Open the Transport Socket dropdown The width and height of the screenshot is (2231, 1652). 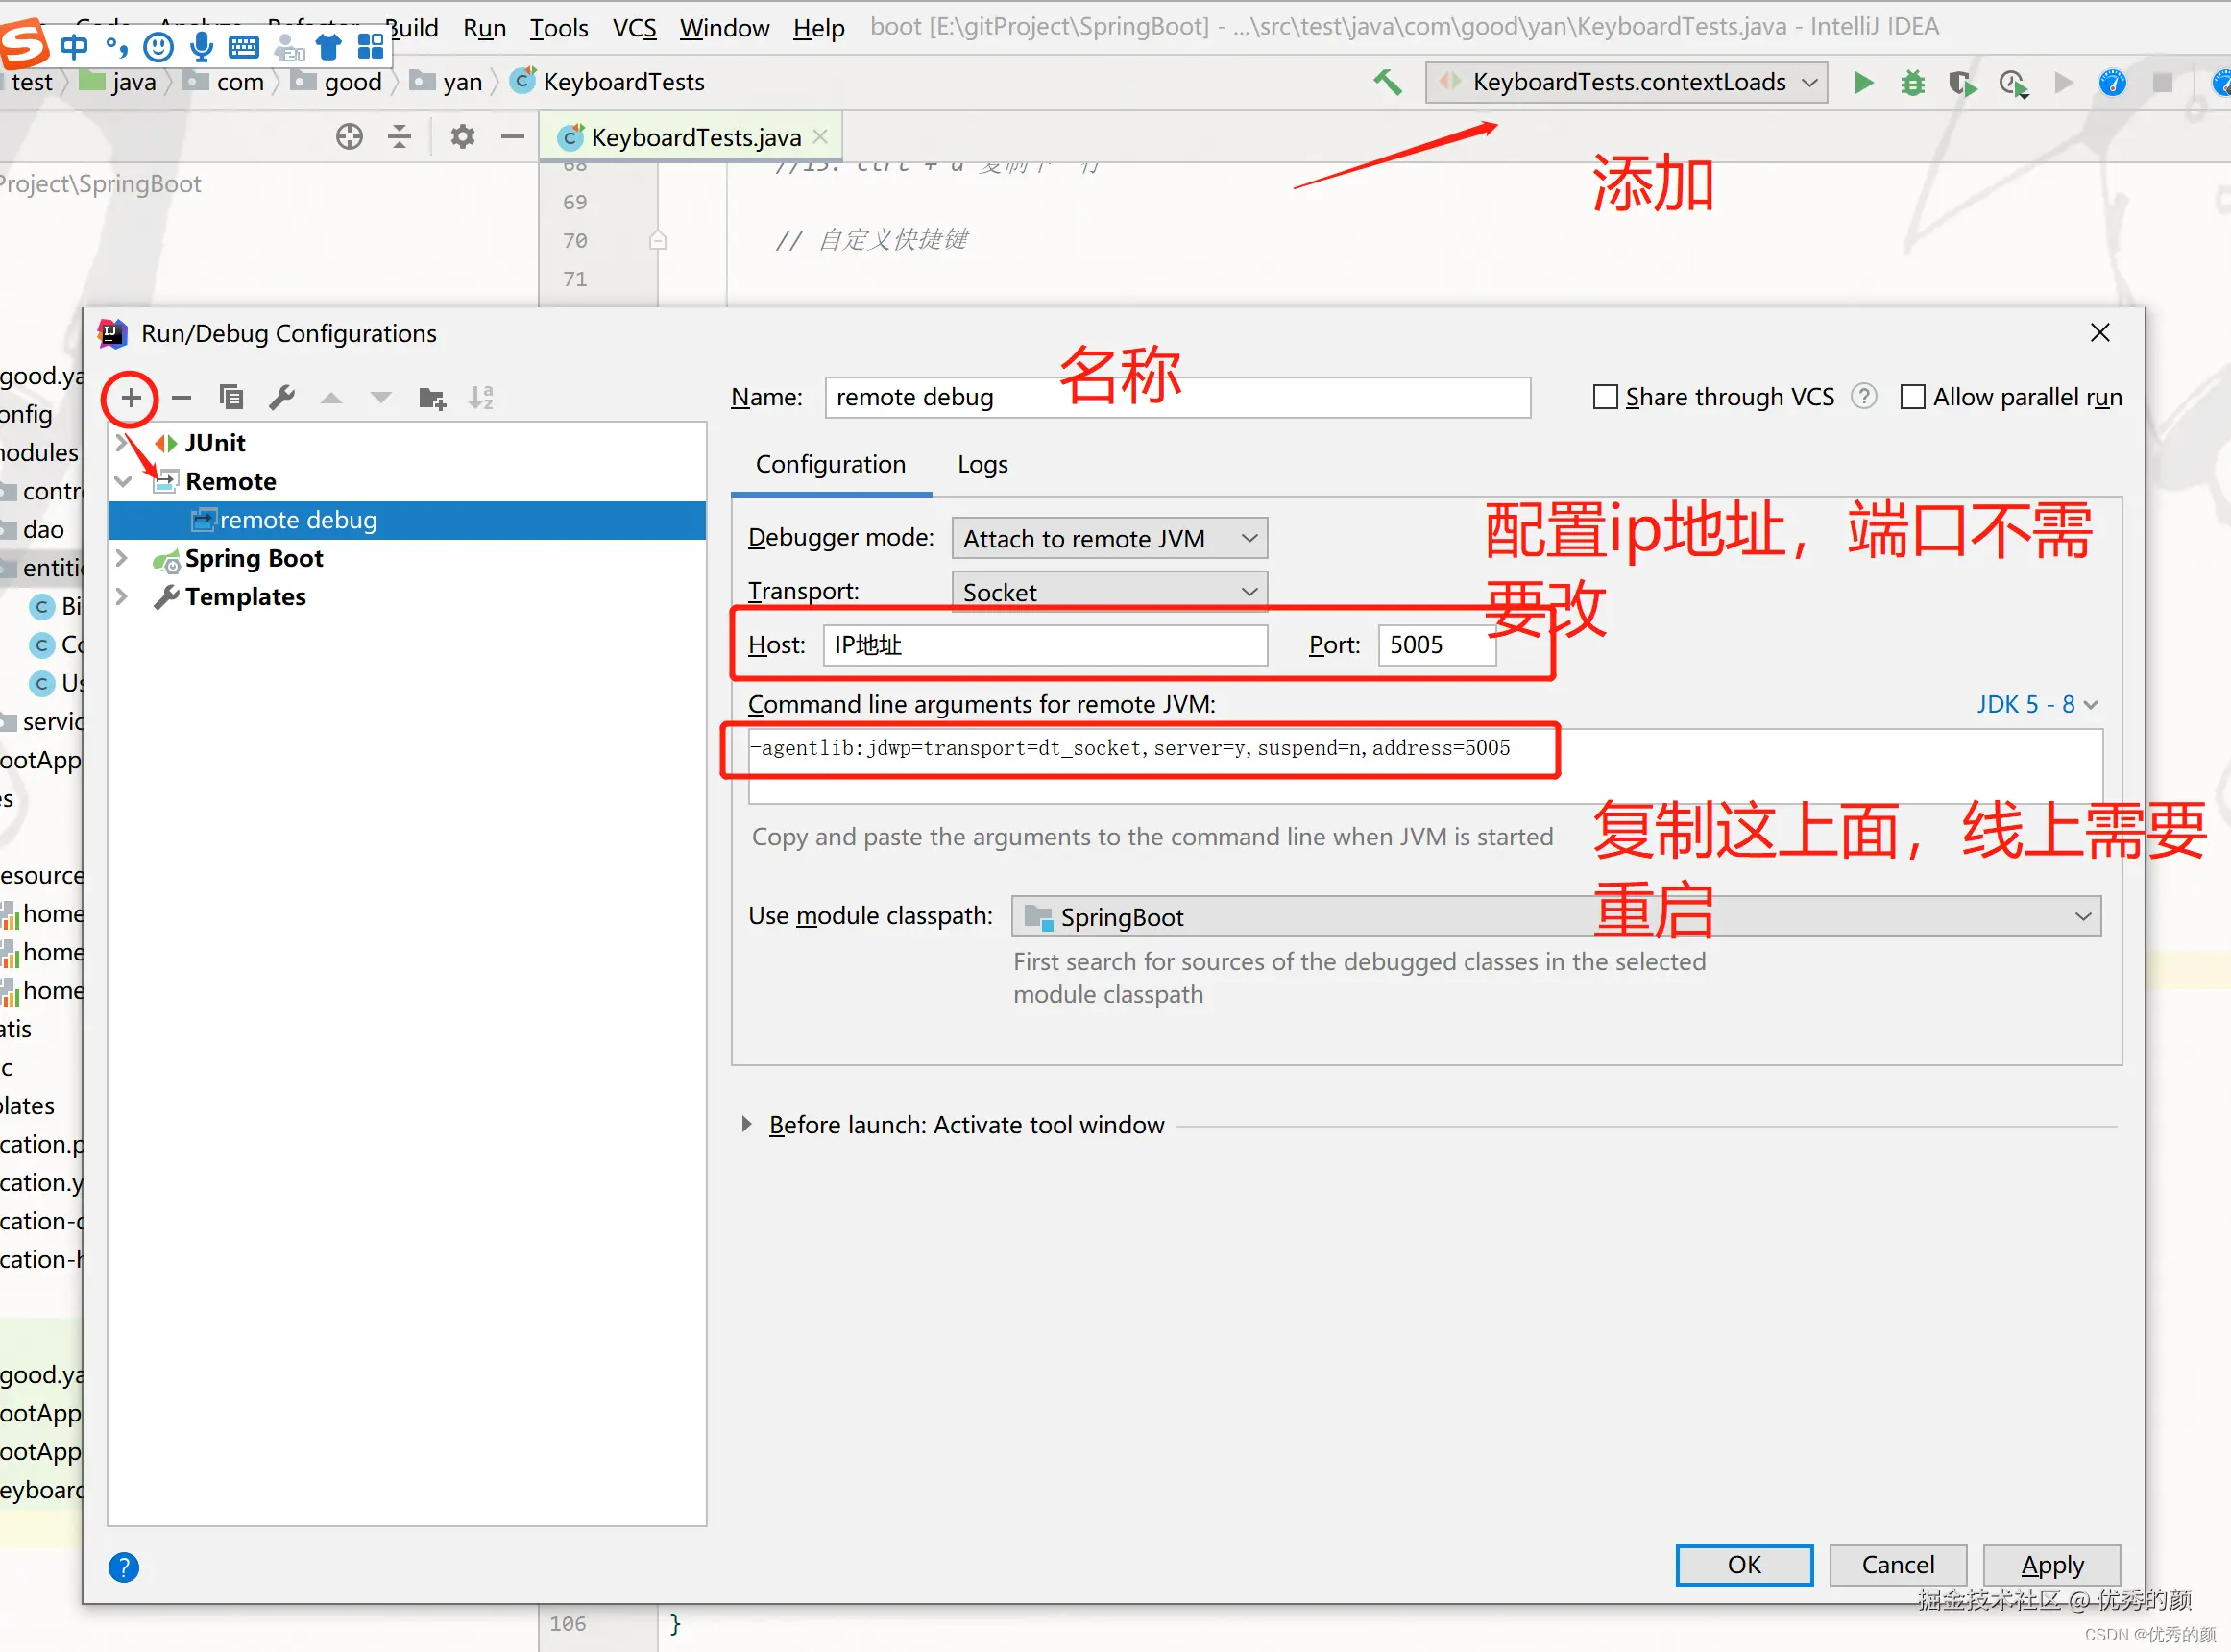1109,592
